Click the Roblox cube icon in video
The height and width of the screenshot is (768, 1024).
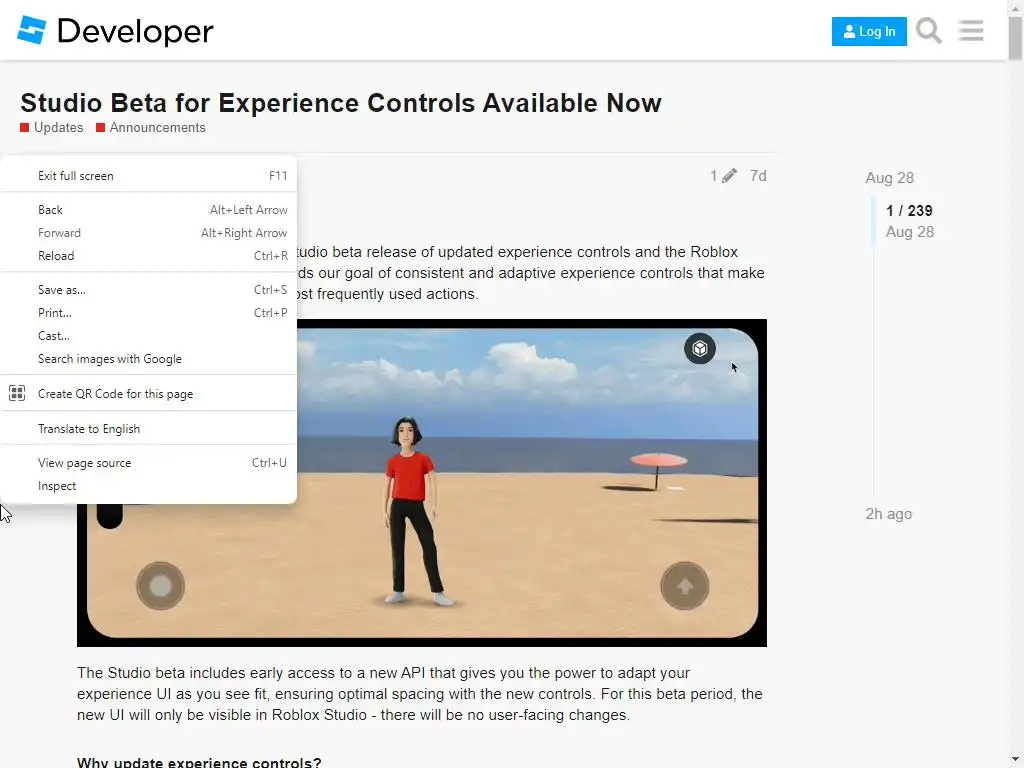coord(699,349)
